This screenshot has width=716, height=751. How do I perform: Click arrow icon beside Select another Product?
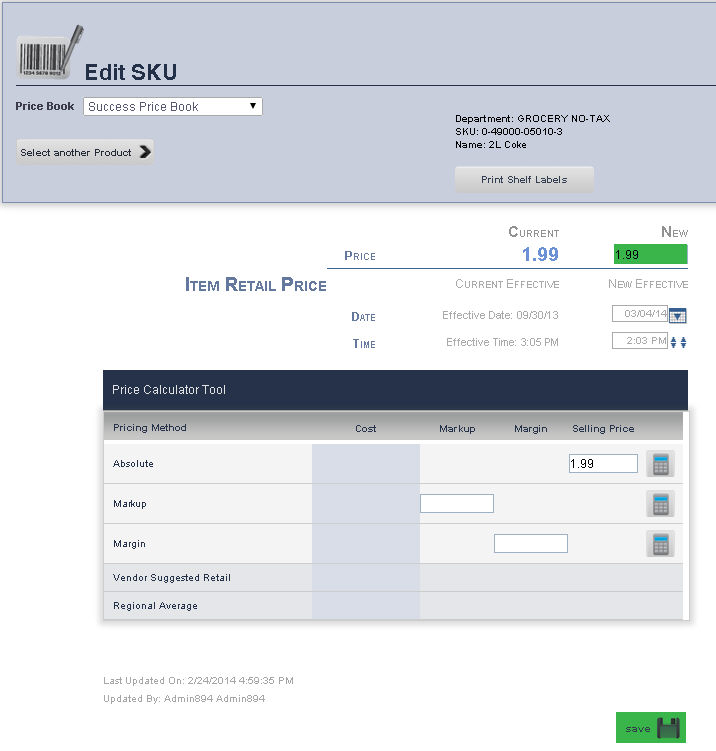pyautogui.click(x=145, y=152)
